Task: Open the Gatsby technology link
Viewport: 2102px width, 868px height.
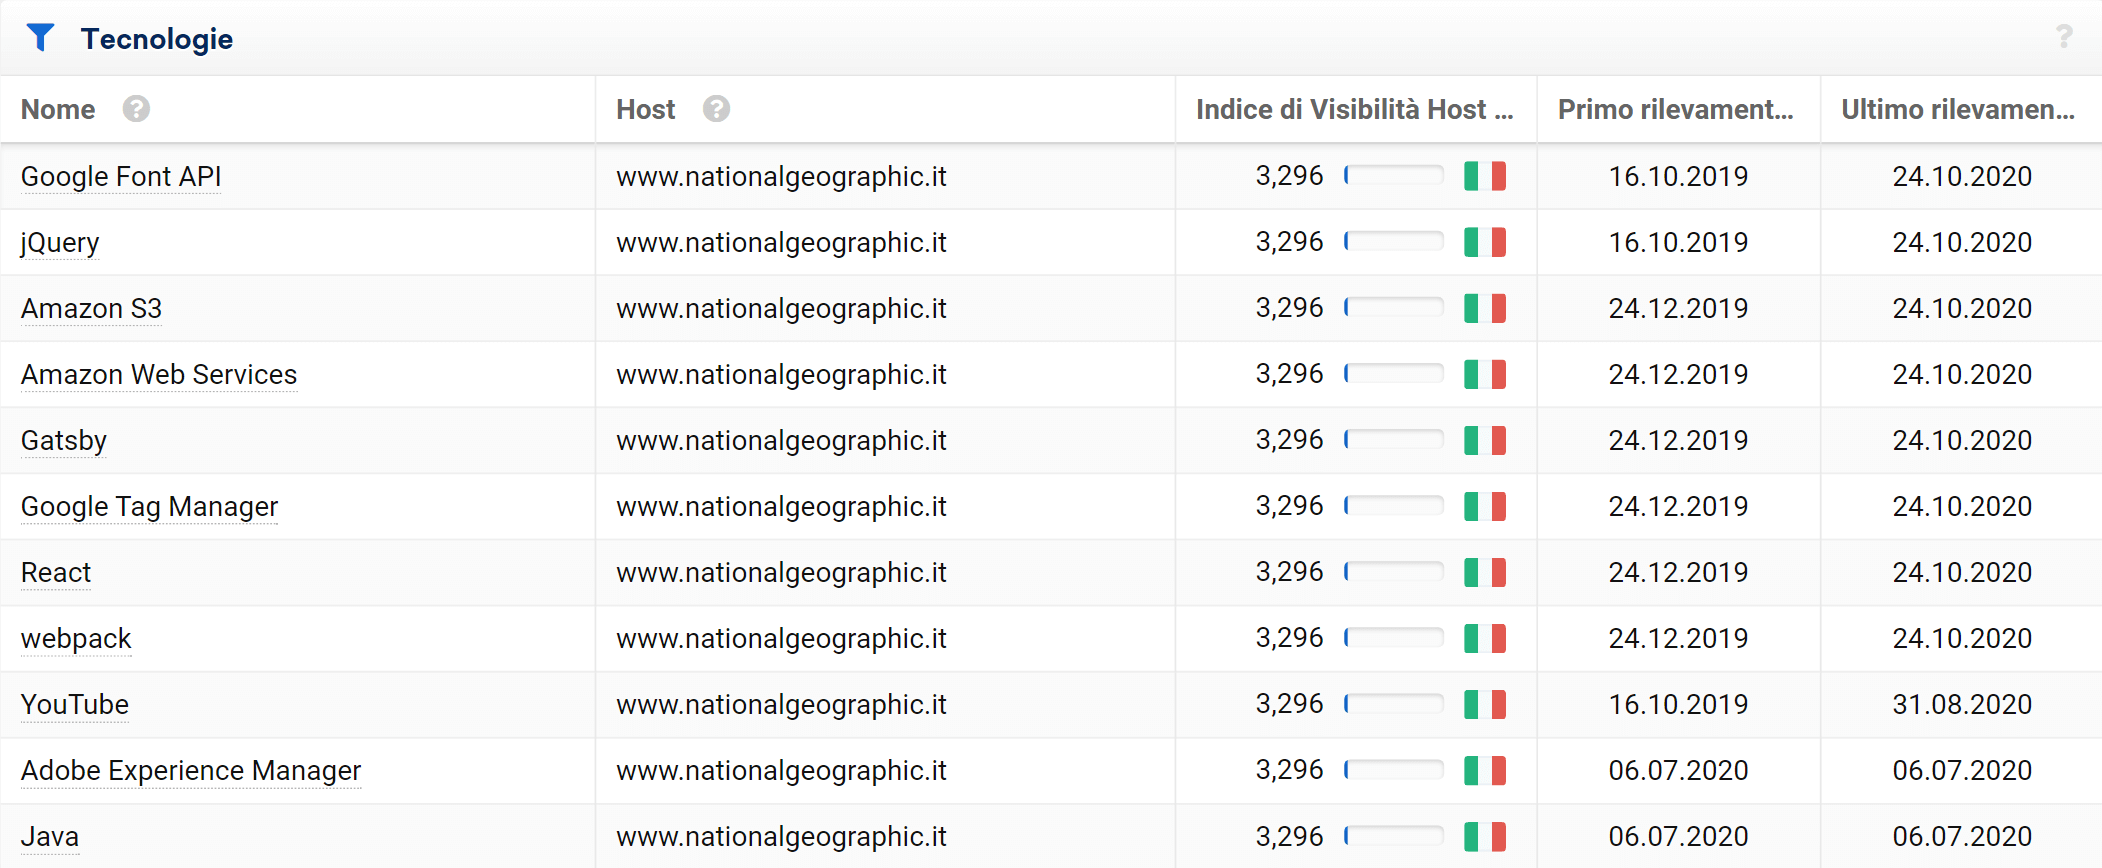Action: (x=64, y=440)
